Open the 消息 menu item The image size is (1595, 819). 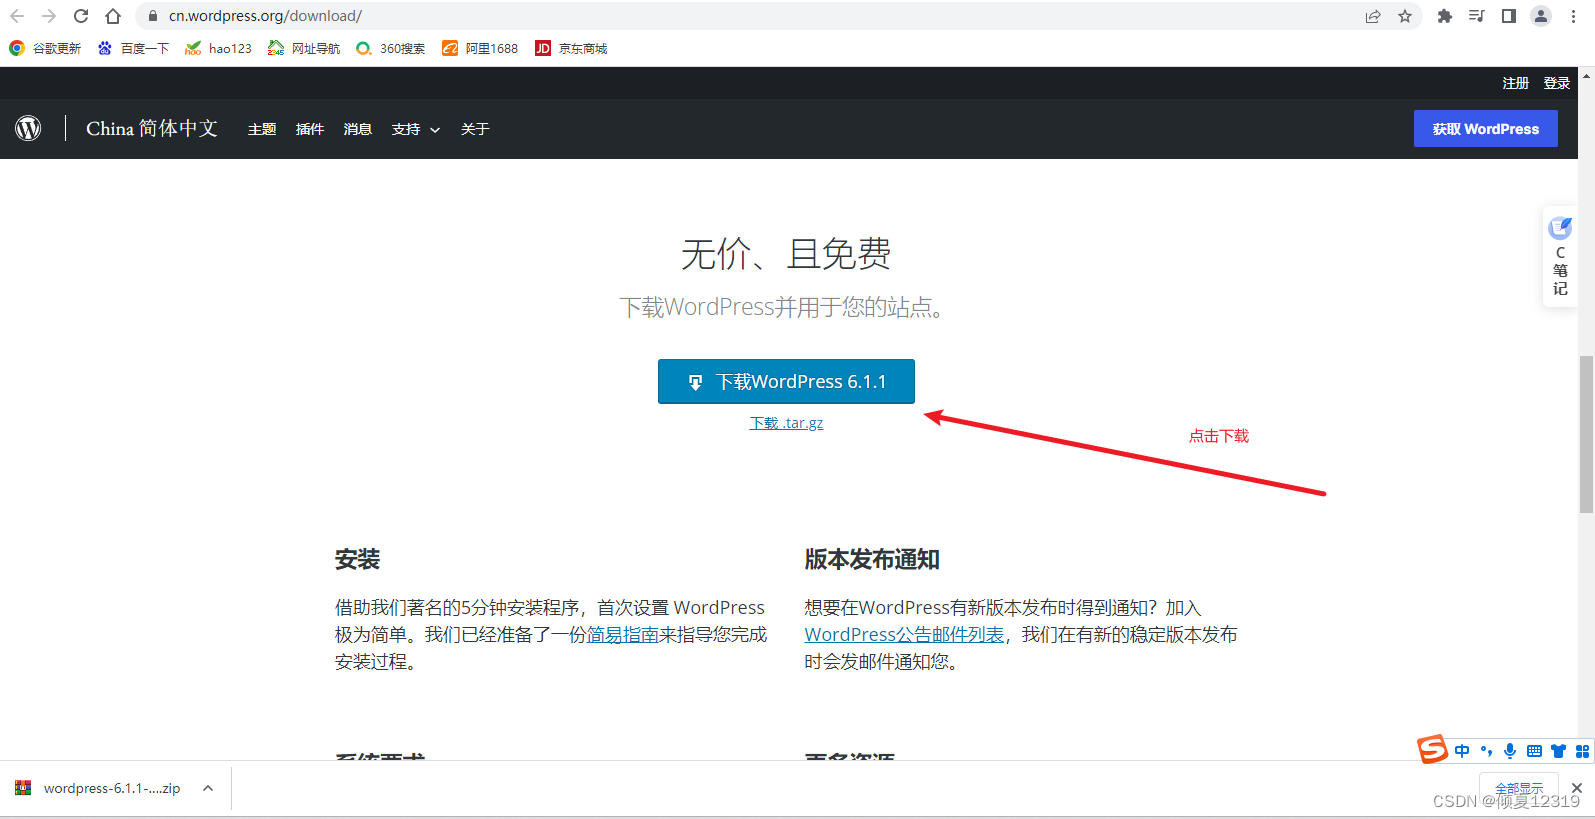coord(358,129)
